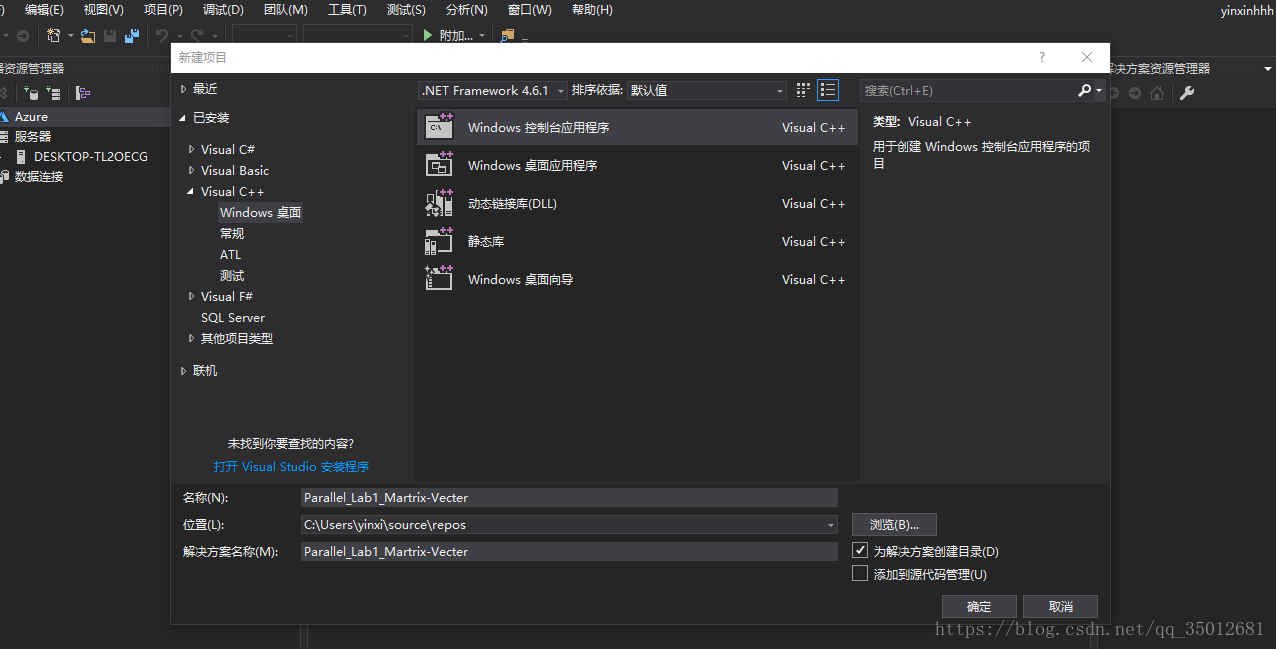Open the 分析(N) menu
Viewport: 1276px width, 649px height.
pyautogui.click(x=467, y=9)
